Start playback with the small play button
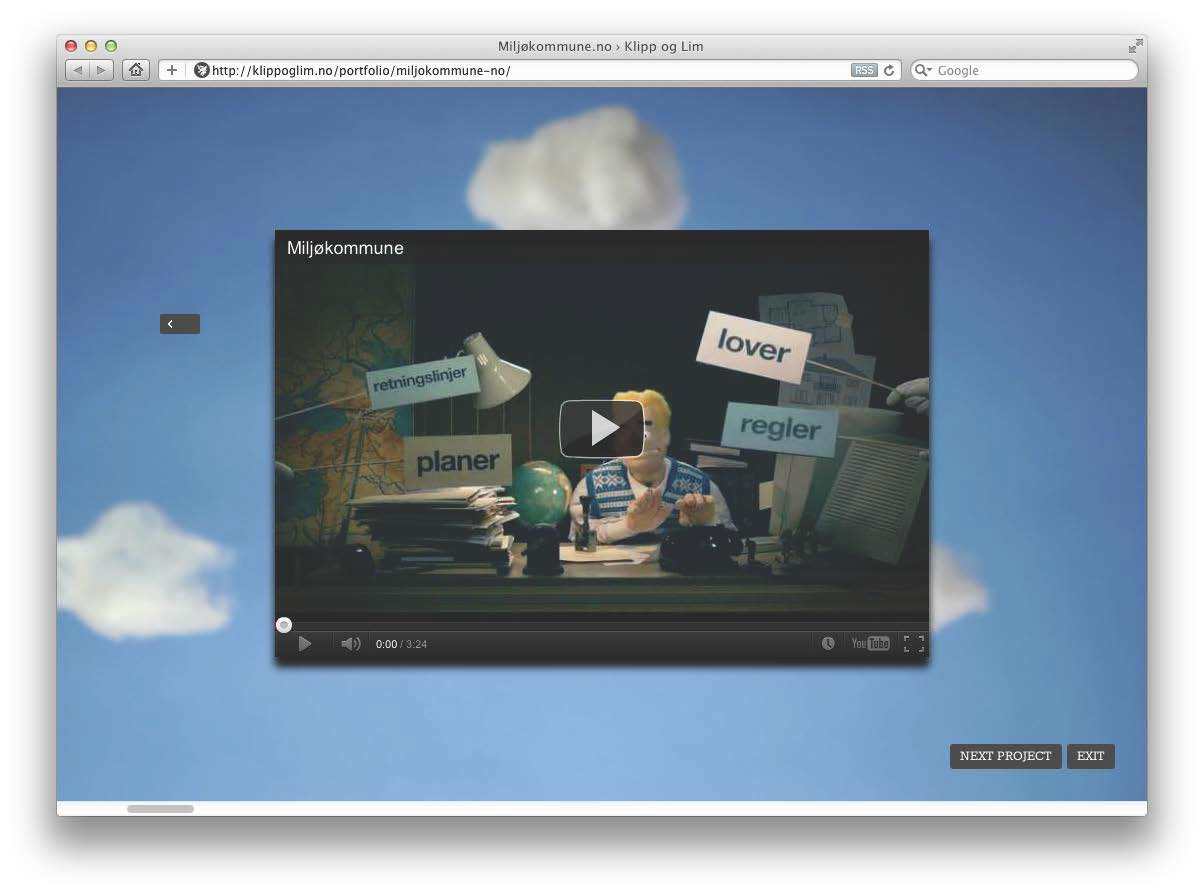The width and height of the screenshot is (1204, 895). [x=305, y=644]
